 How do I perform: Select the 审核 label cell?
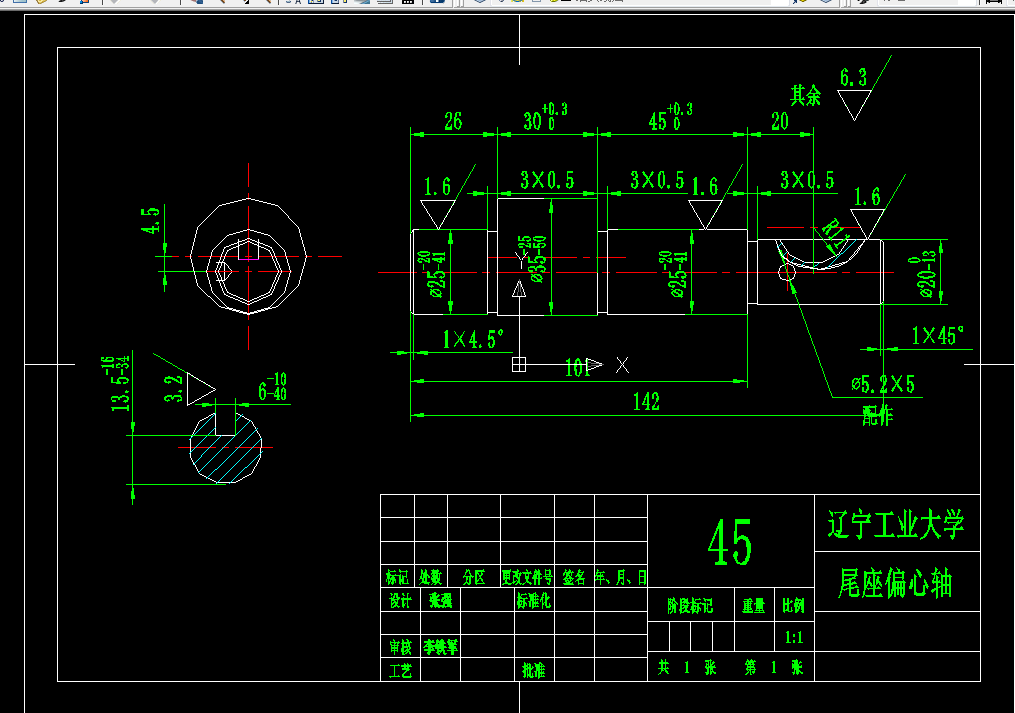coord(400,647)
